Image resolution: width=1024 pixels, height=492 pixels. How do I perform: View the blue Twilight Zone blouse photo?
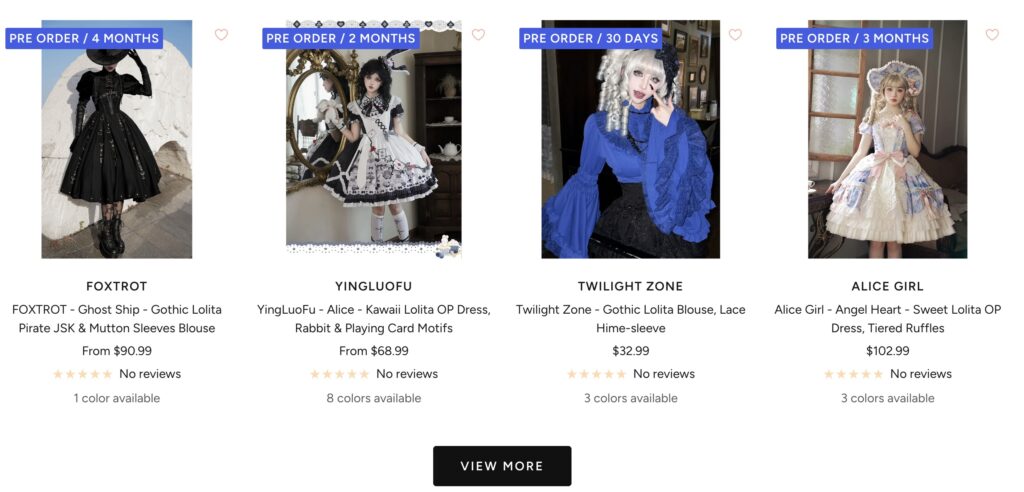630,139
